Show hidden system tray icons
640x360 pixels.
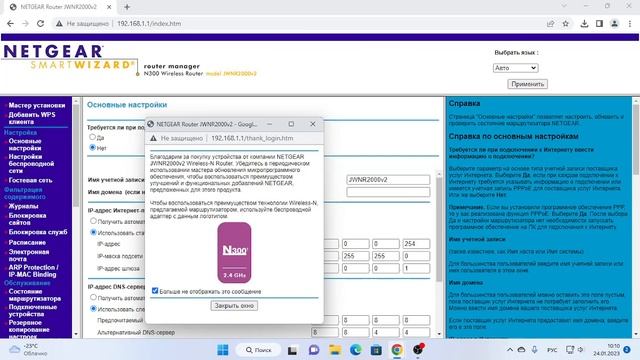(x=510, y=350)
